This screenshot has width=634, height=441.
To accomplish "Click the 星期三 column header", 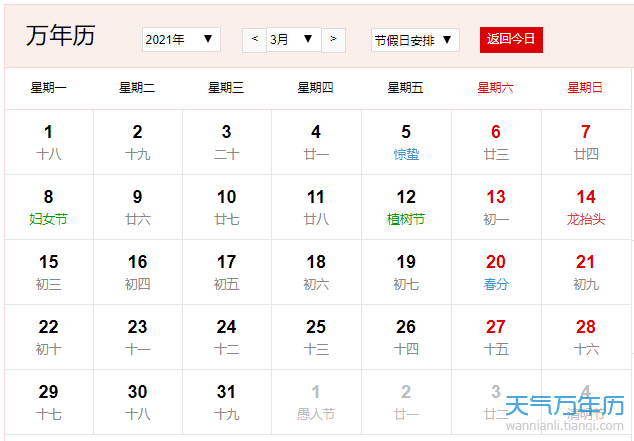I will tap(226, 88).
